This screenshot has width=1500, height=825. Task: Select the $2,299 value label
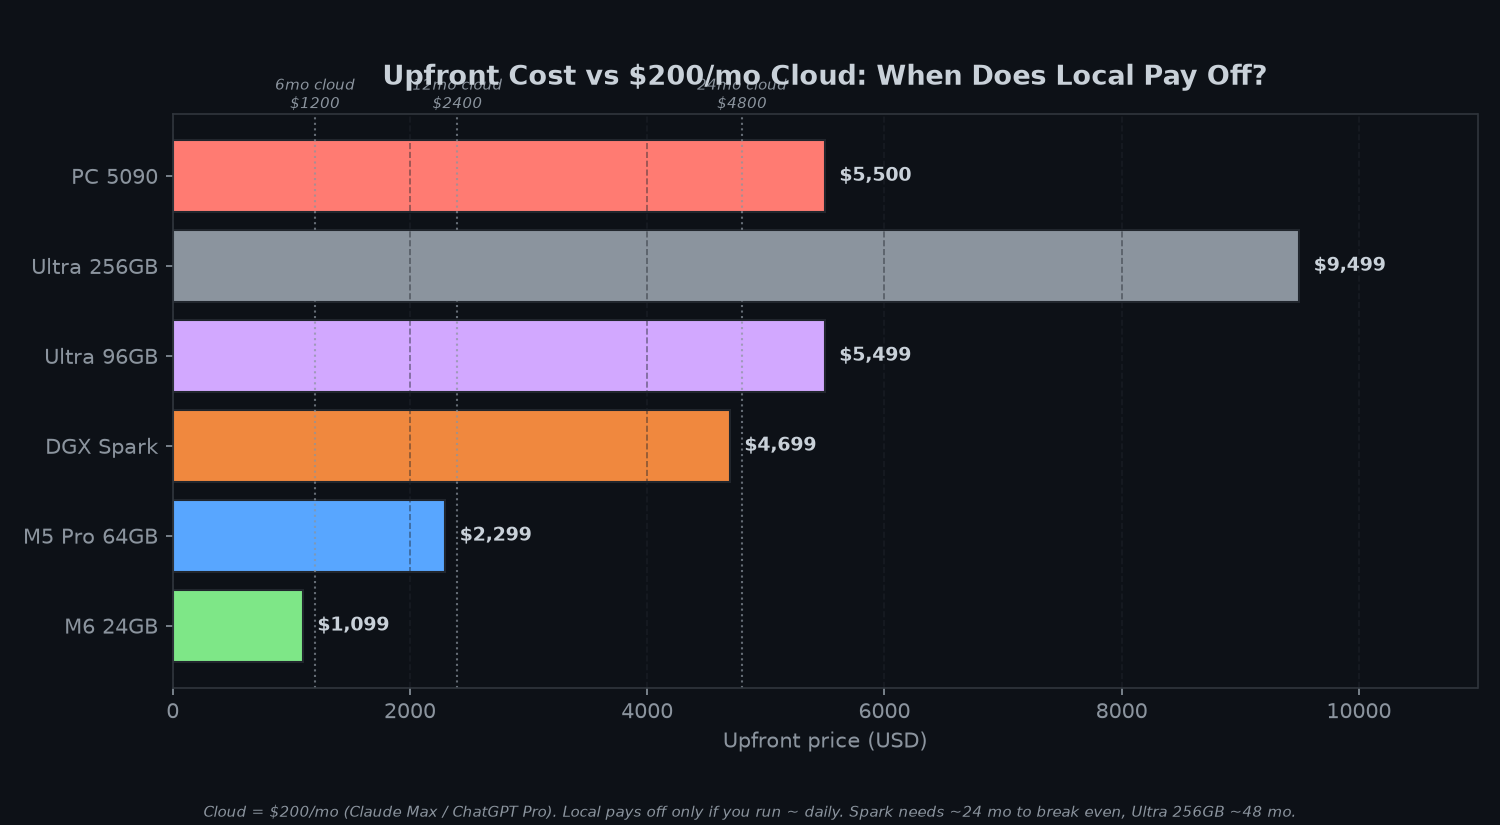495,535
